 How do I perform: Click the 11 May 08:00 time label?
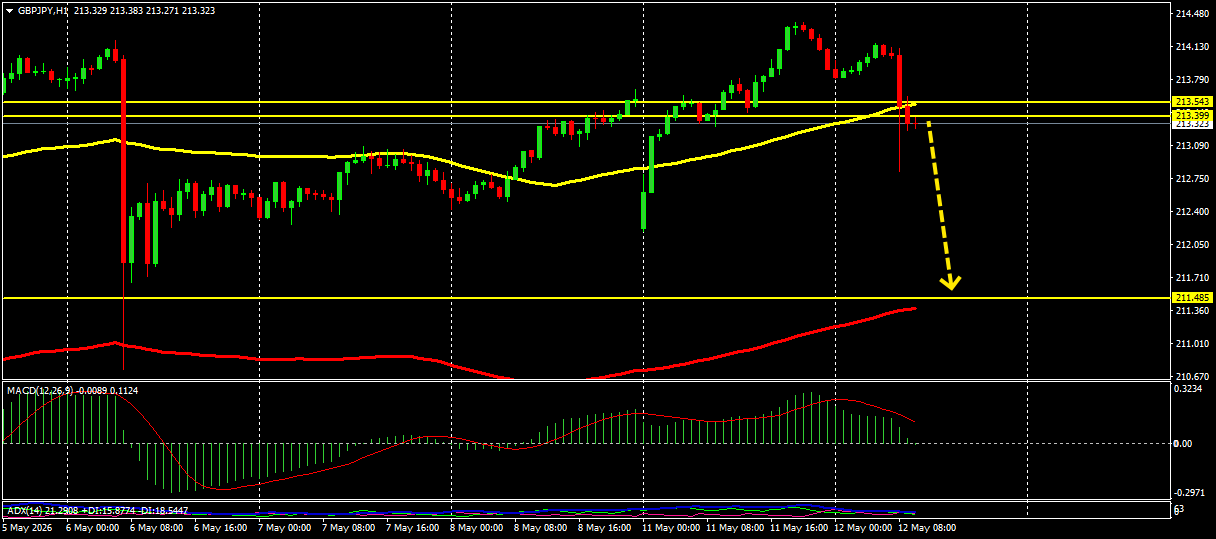click(737, 527)
